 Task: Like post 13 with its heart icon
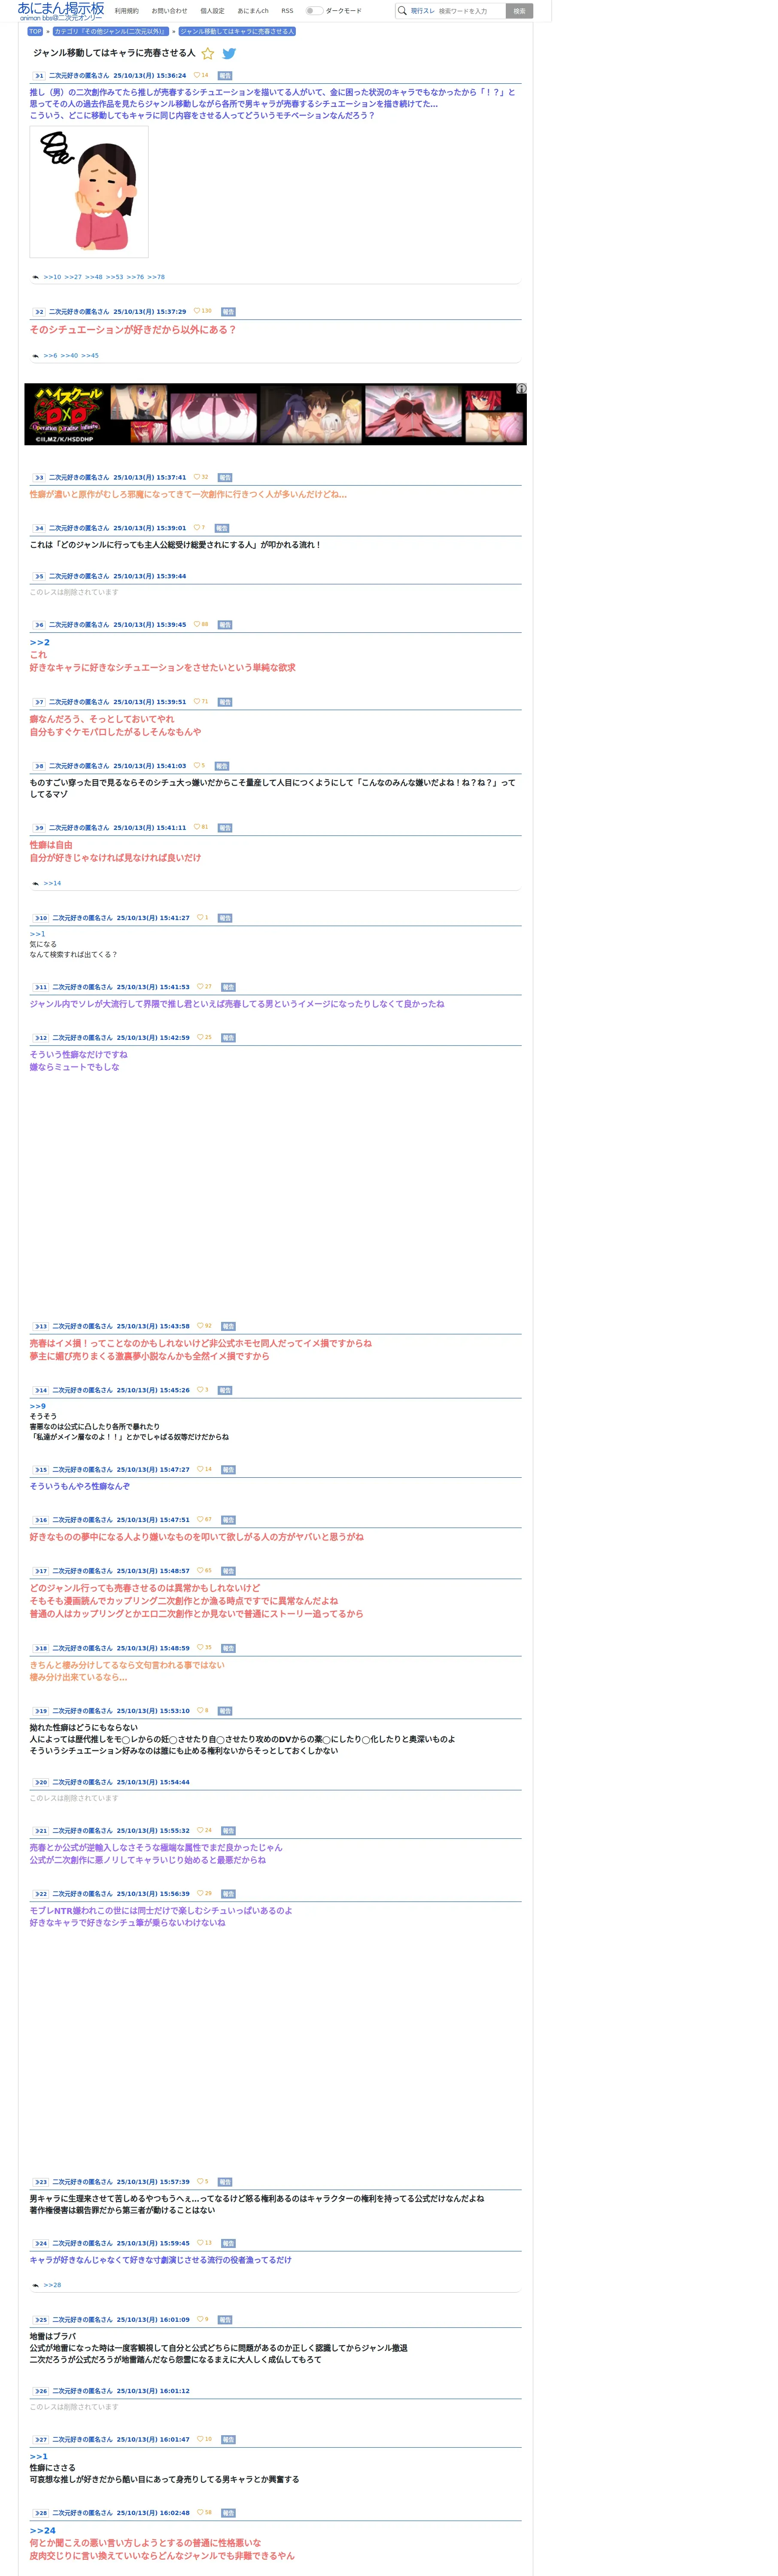pos(200,1326)
